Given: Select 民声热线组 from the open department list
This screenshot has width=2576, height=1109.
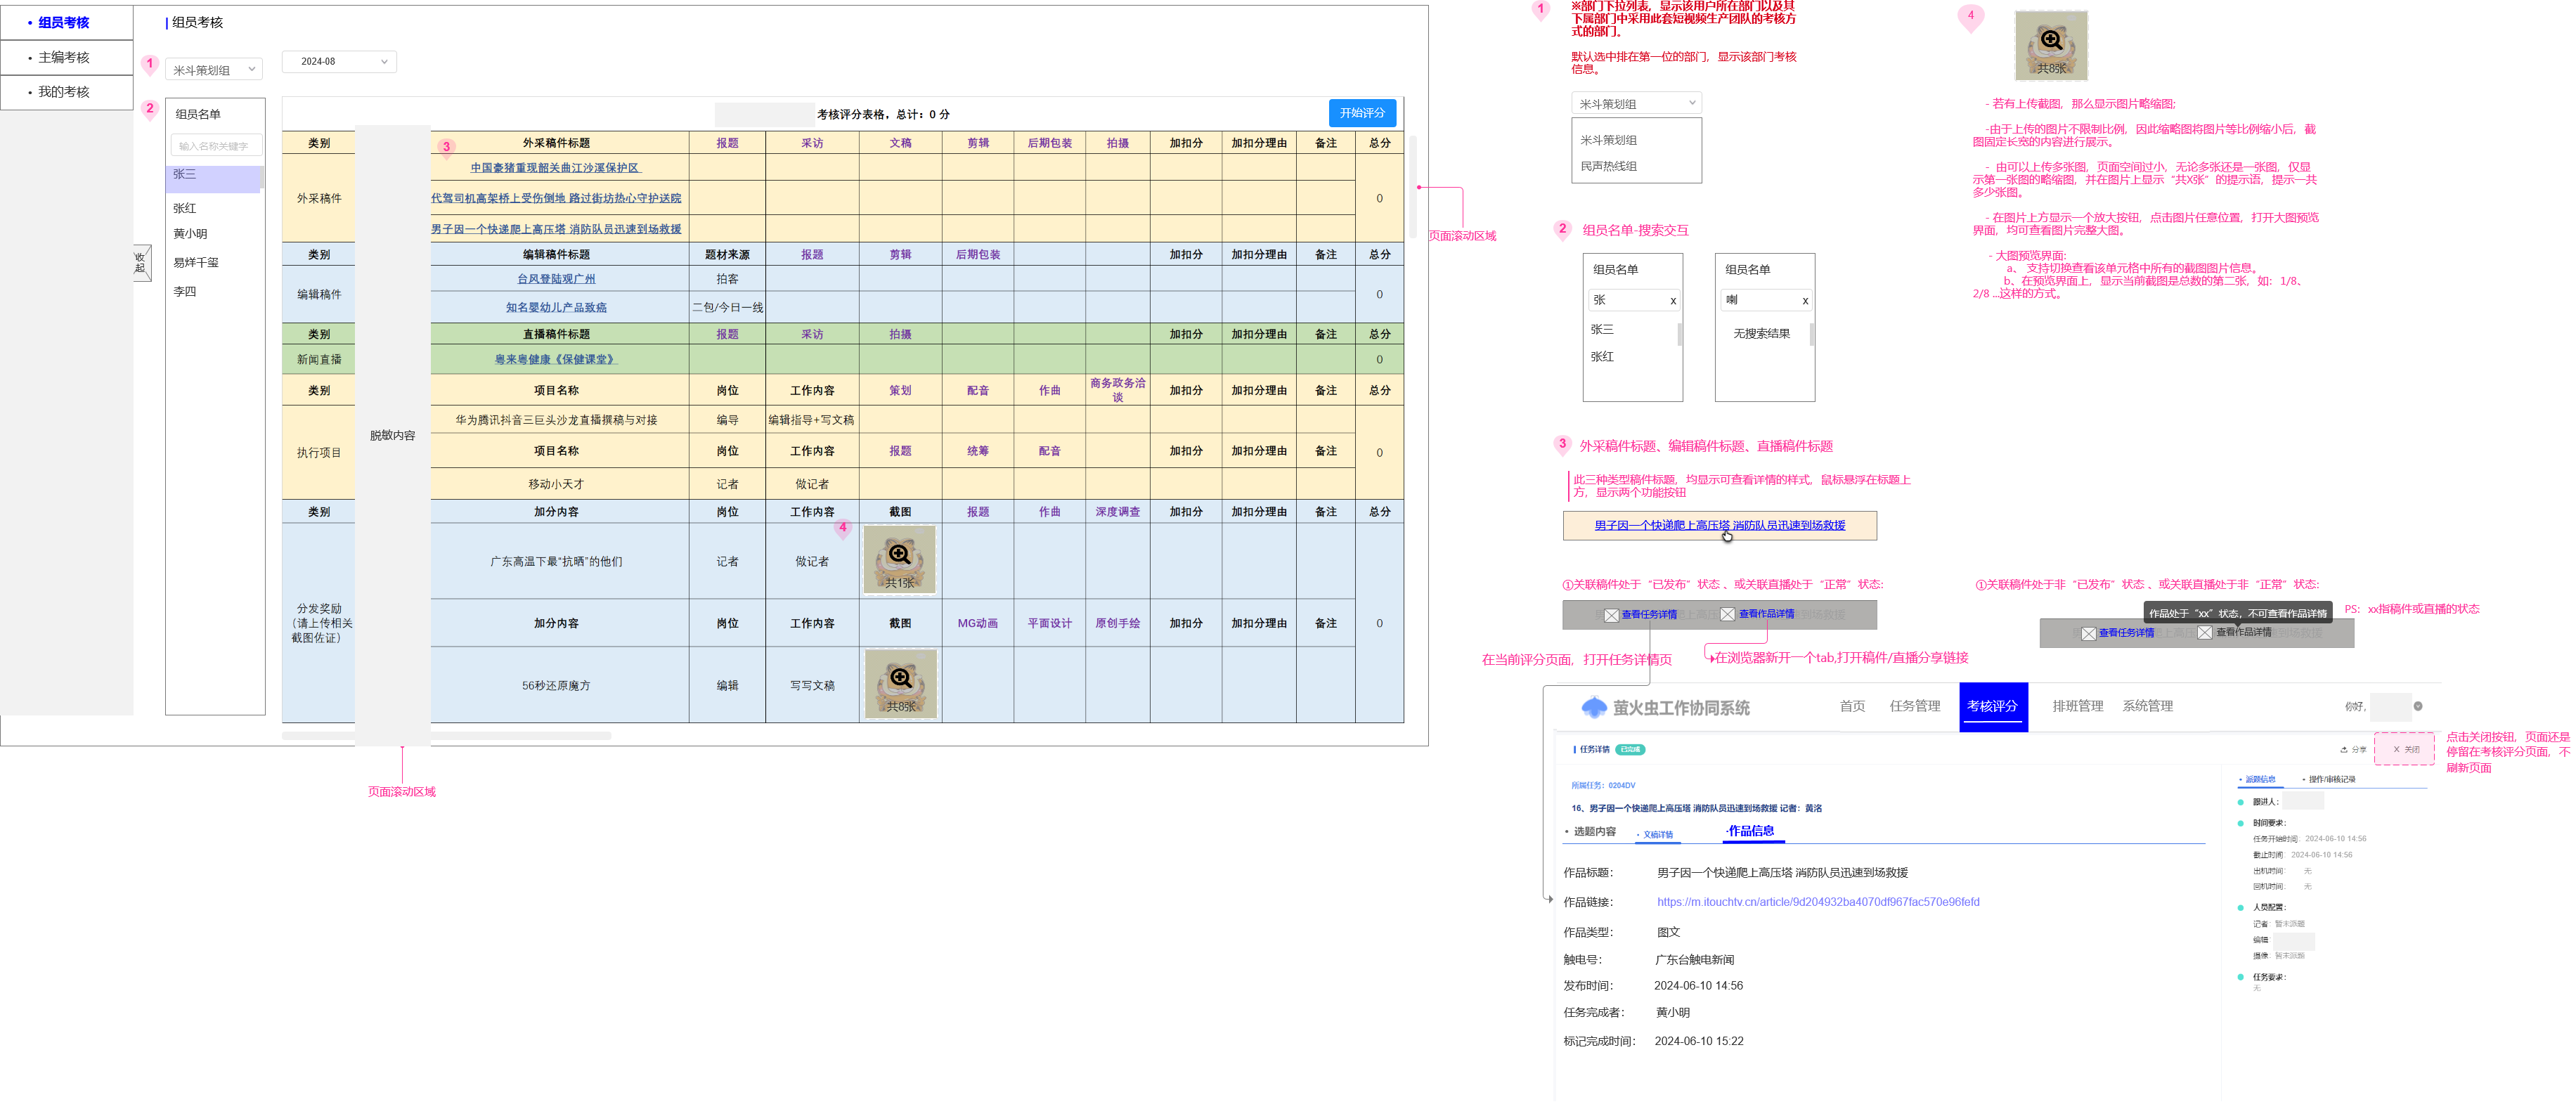Looking at the screenshot, I should (x=1608, y=166).
